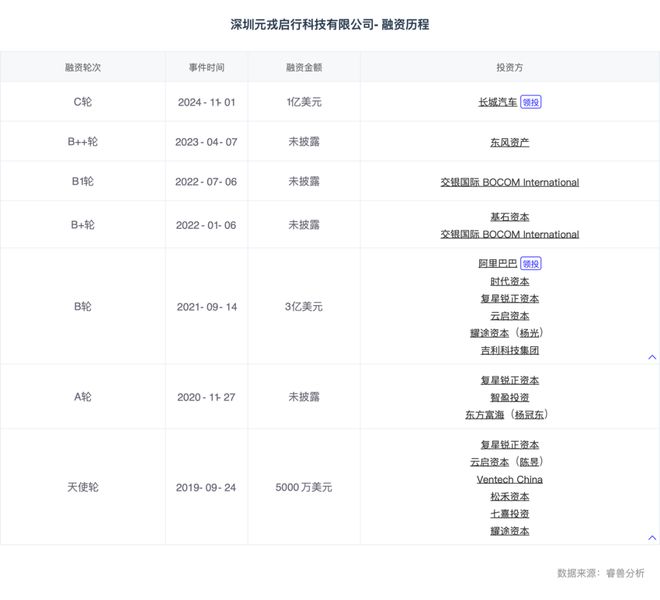
Task: Open investor link 时代资本
Action: (509, 281)
